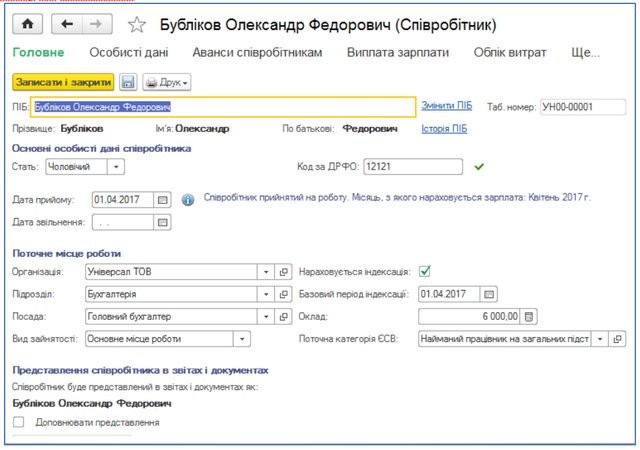
Task: Go back using the left arrow
Action: pos(67,22)
